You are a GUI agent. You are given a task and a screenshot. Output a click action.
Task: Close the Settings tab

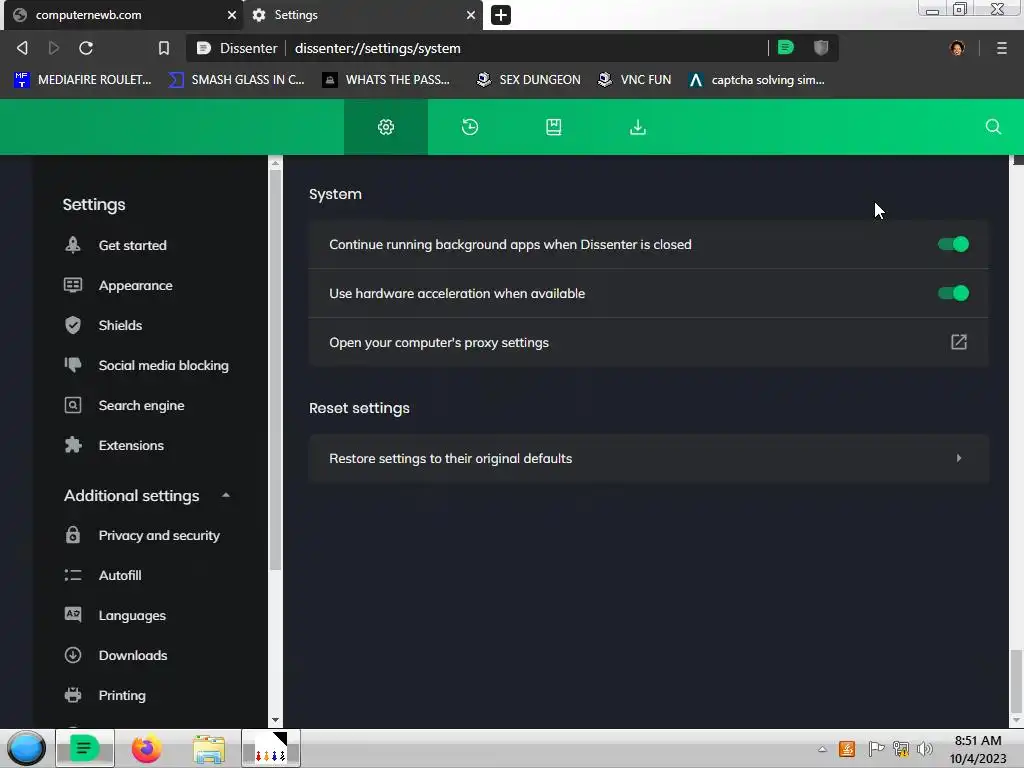tap(471, 14)
